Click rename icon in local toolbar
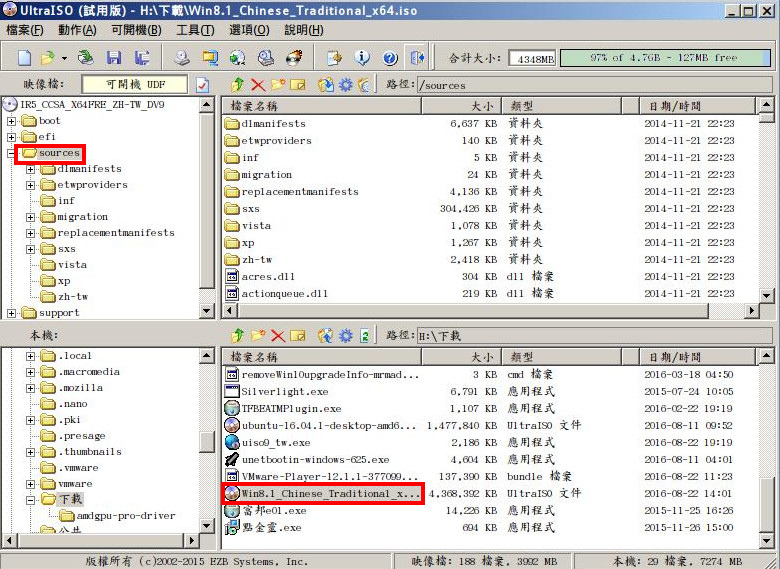Screen dimensions: 780x569 click(x=298, y=336)
